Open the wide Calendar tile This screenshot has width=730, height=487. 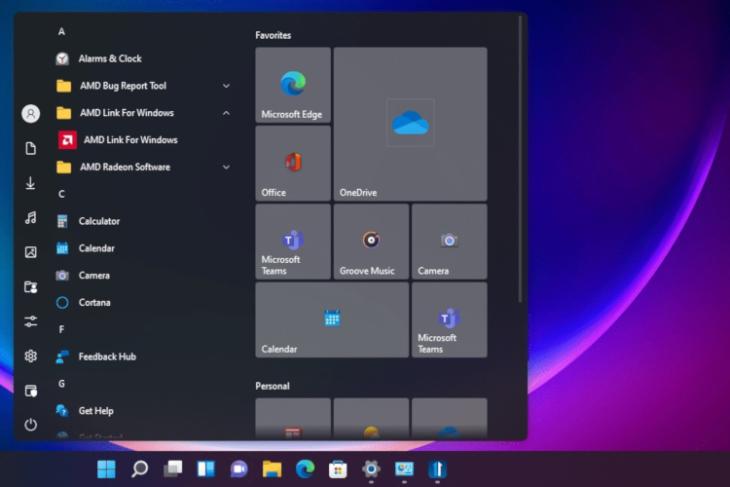pos(332,319)
